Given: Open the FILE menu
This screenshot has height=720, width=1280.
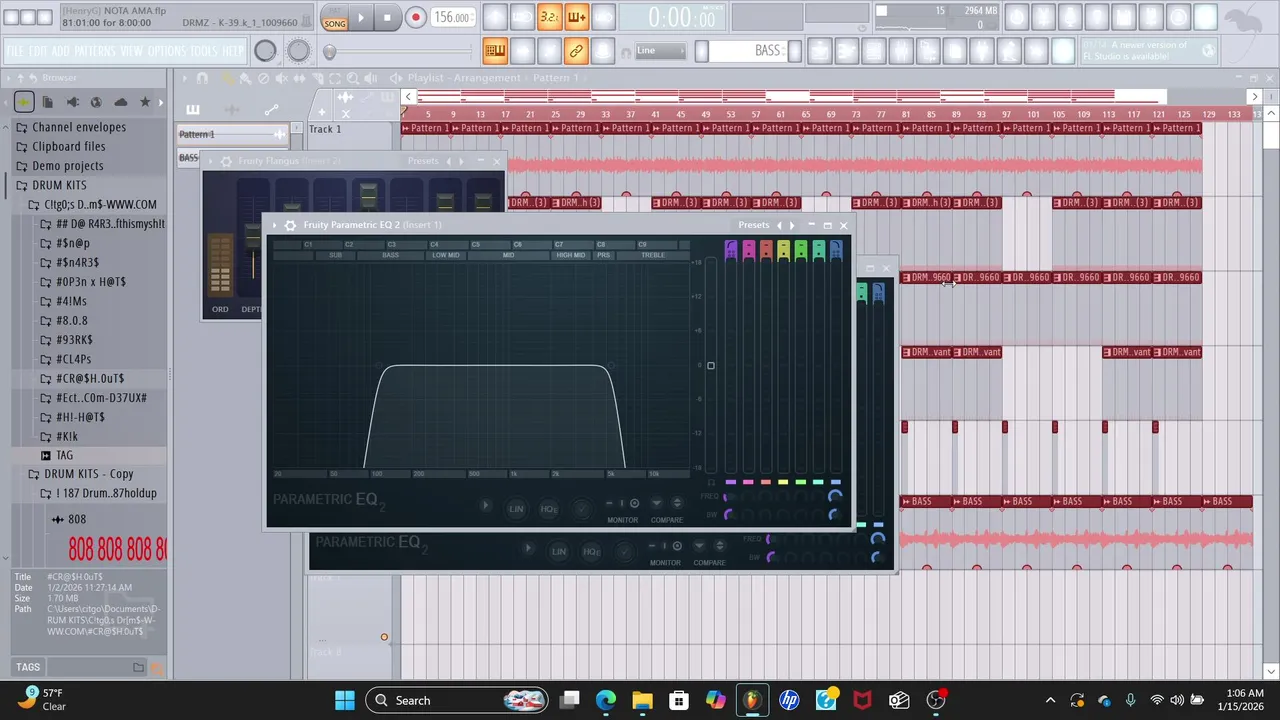Looking at the screenshot, I should (x=13, y=50).
